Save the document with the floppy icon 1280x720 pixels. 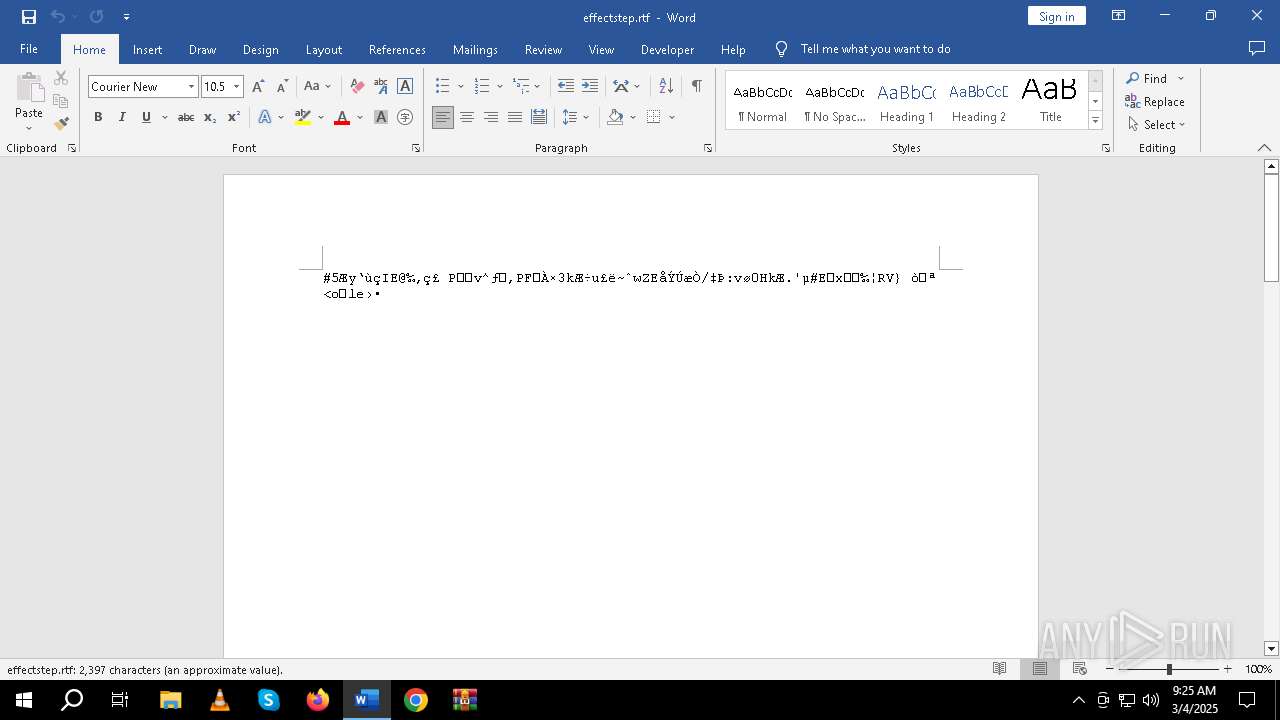[x=29, y=17]
